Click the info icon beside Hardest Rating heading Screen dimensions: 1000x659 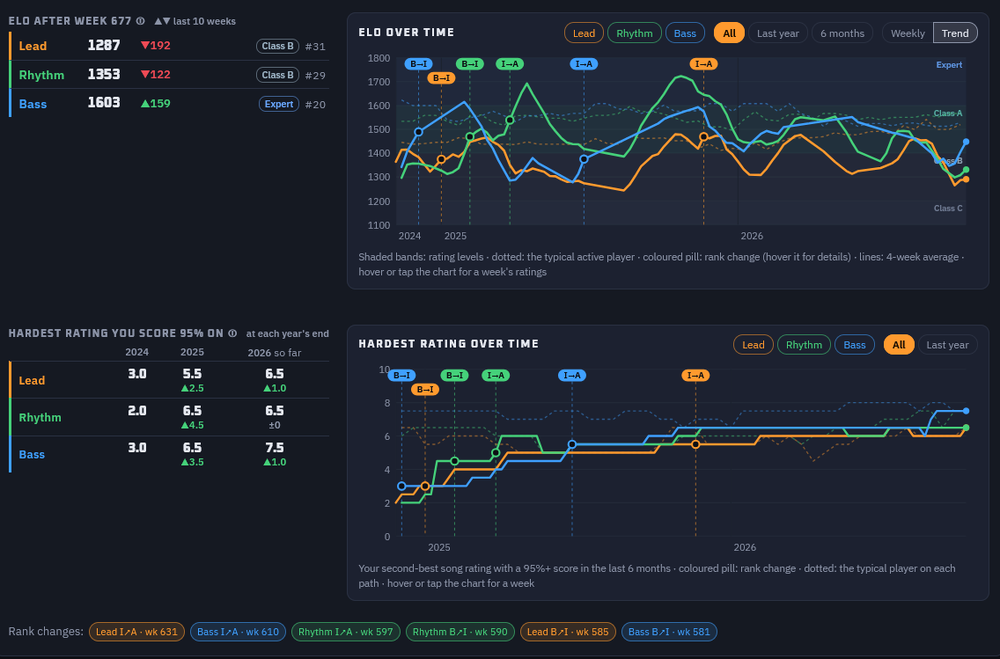[233, 333]
